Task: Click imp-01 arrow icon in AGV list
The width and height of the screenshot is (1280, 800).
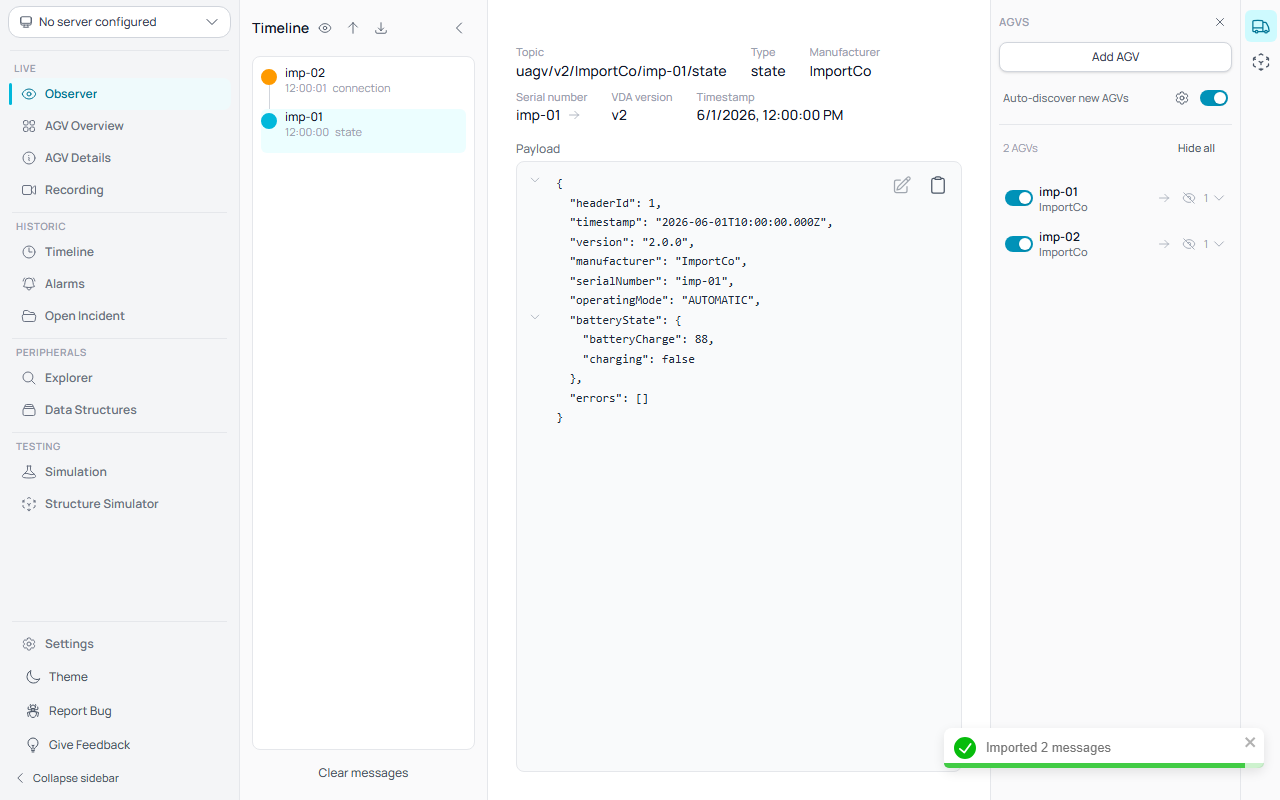Action: click(1164, 198)
